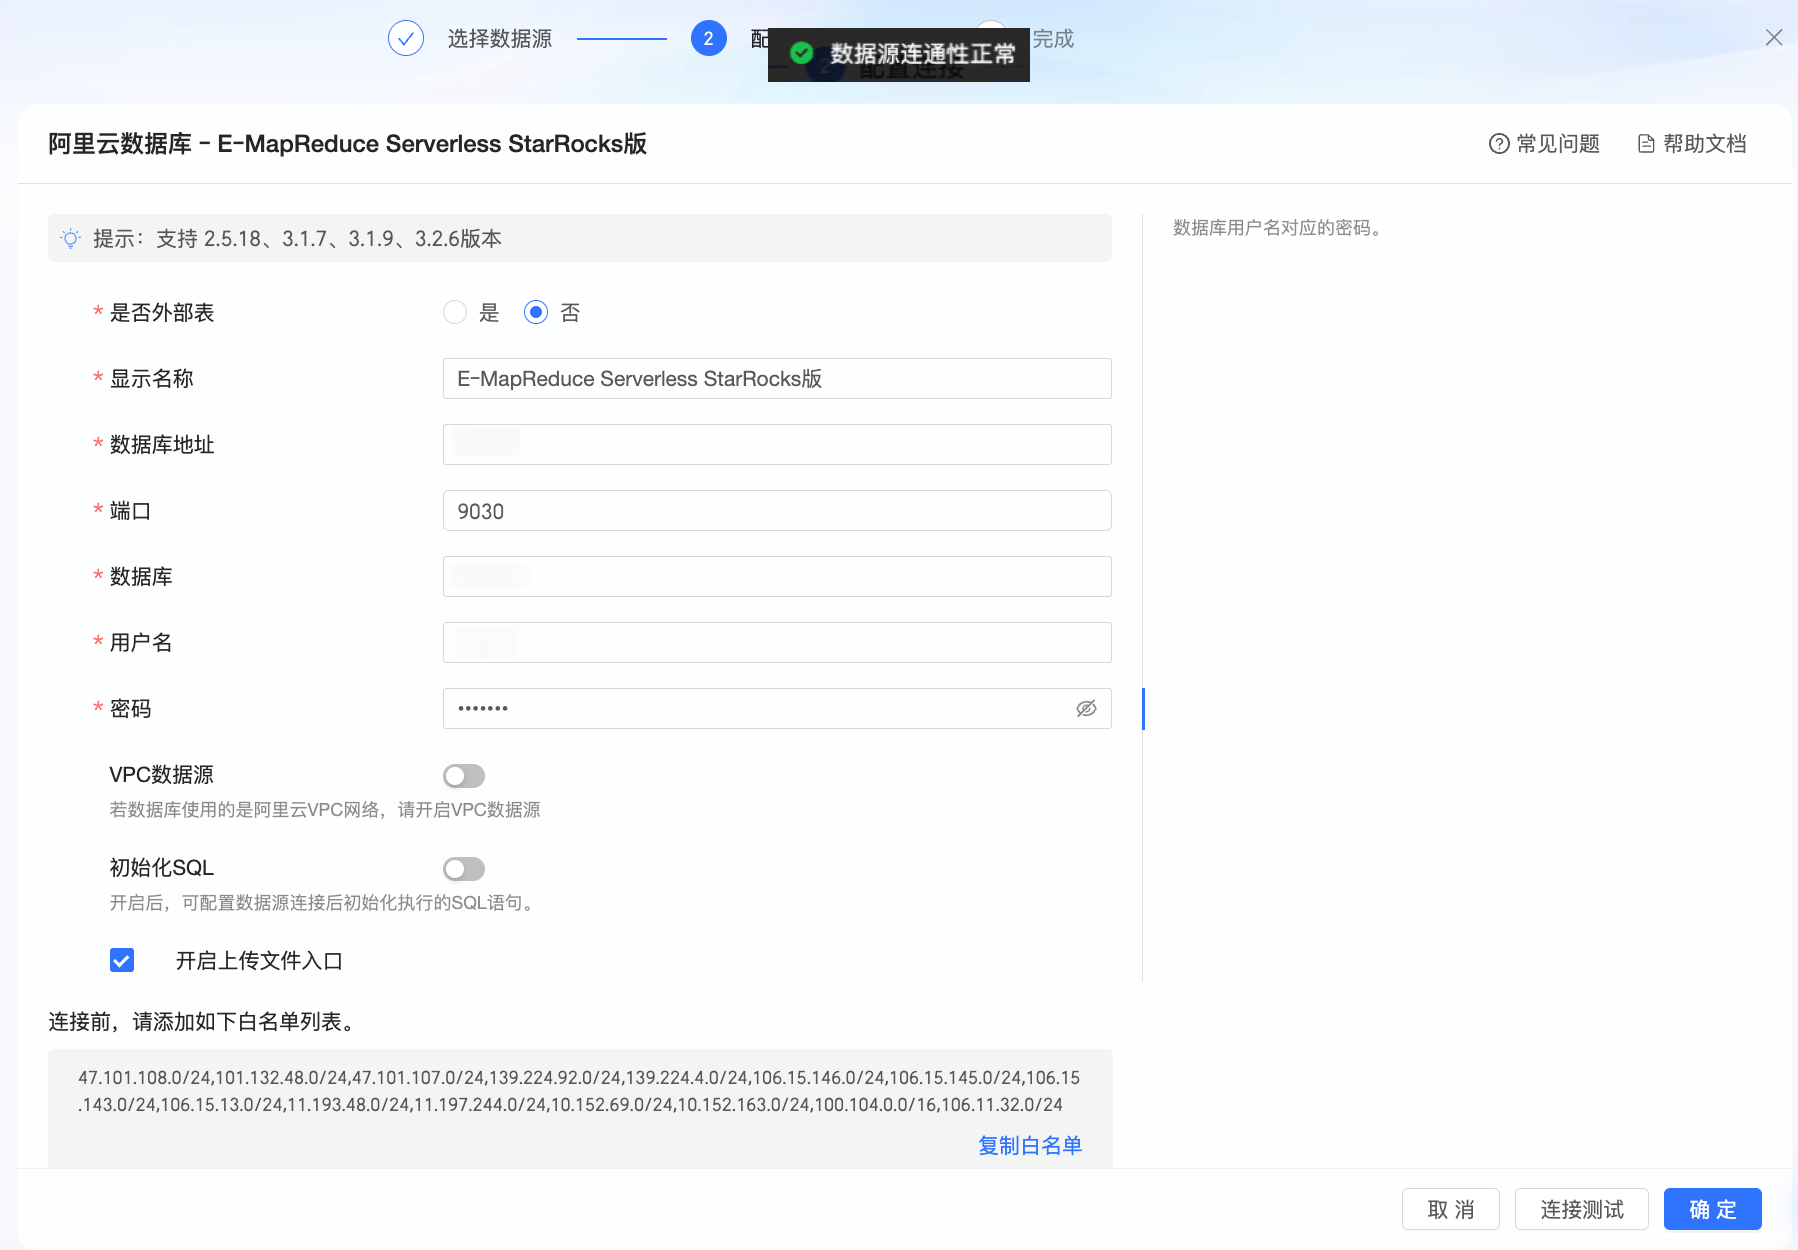This screenshot has height=1250, width=1798.
Task: Click the 连接前，请添加如下白名单列表 text
Action: [202, 1021]
